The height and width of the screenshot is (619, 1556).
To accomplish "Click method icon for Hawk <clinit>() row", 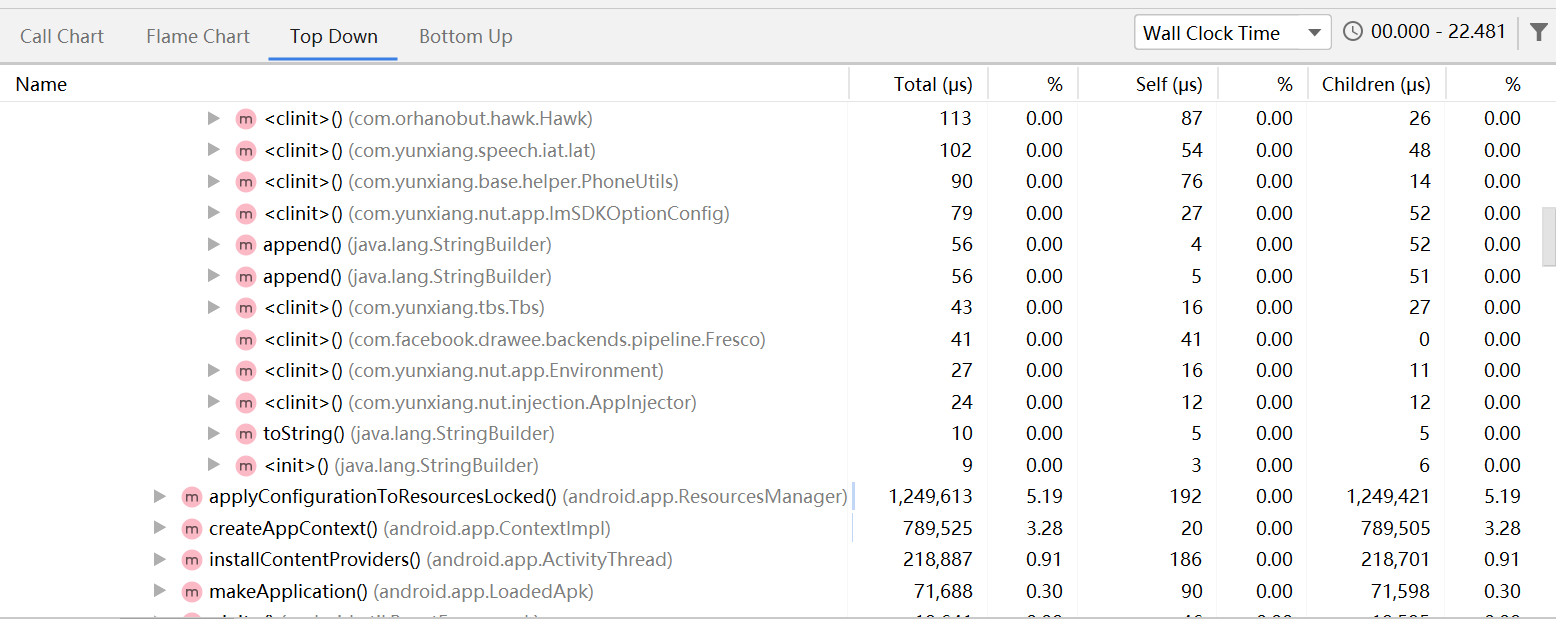I will tap(245, 119).
